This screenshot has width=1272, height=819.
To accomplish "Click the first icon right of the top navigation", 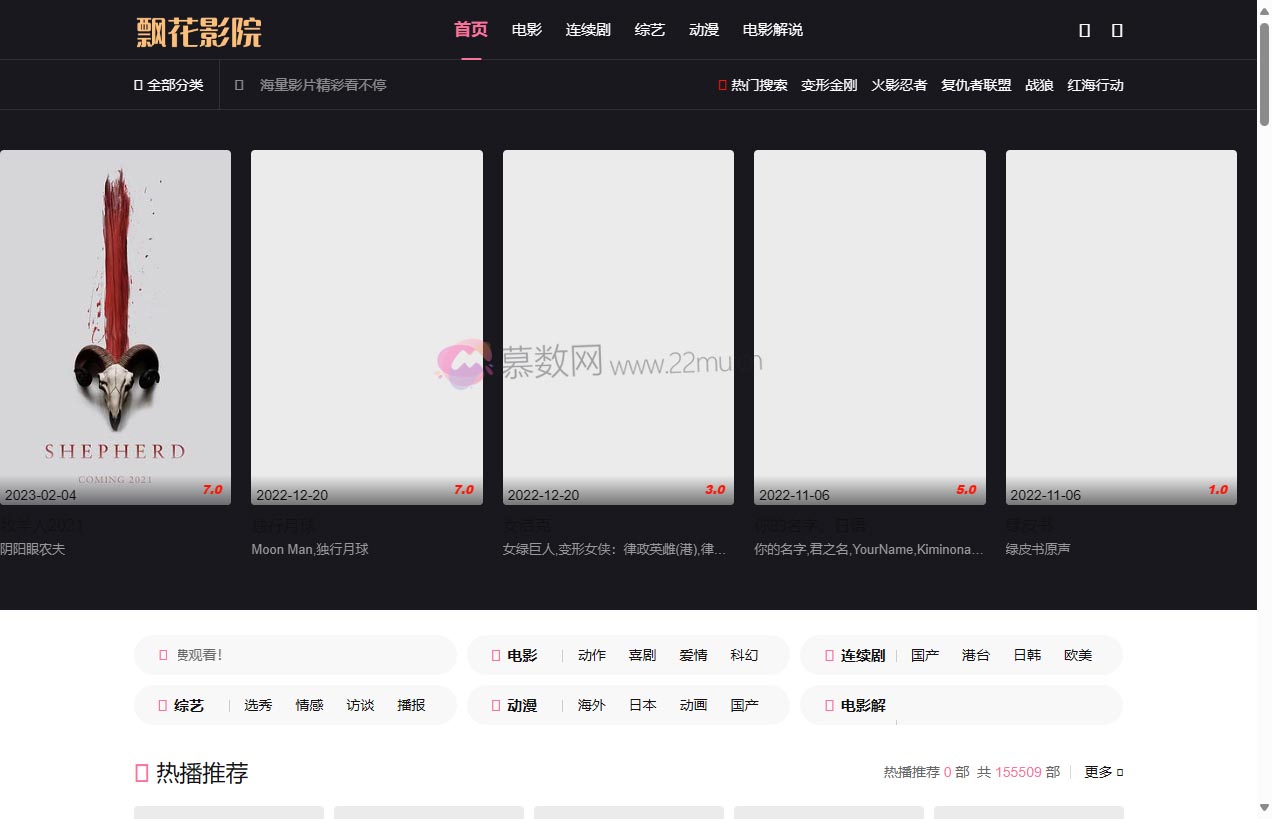I will 1084,30.
